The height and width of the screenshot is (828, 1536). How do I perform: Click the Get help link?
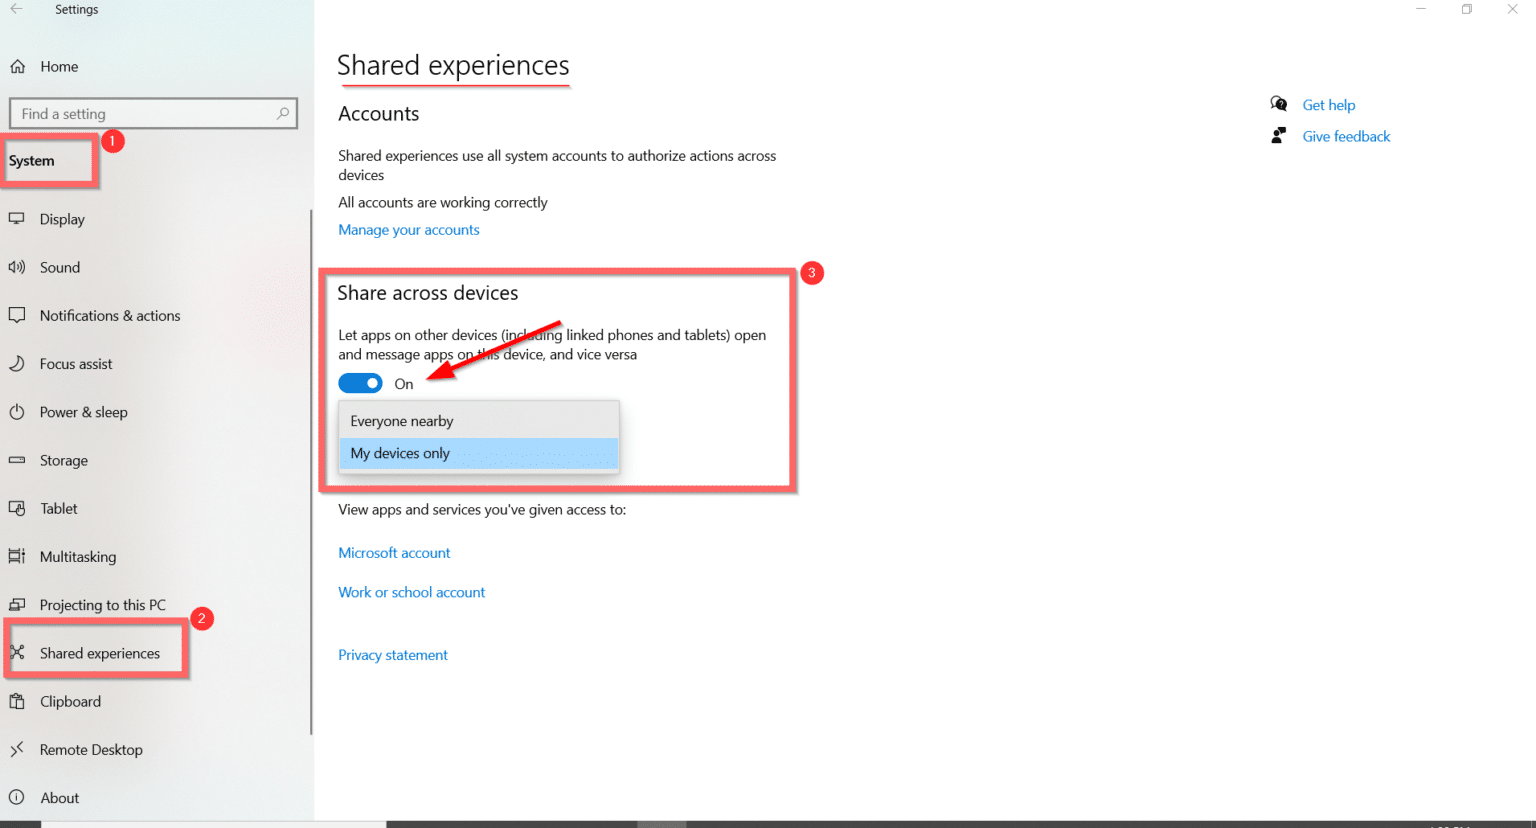1329,105
